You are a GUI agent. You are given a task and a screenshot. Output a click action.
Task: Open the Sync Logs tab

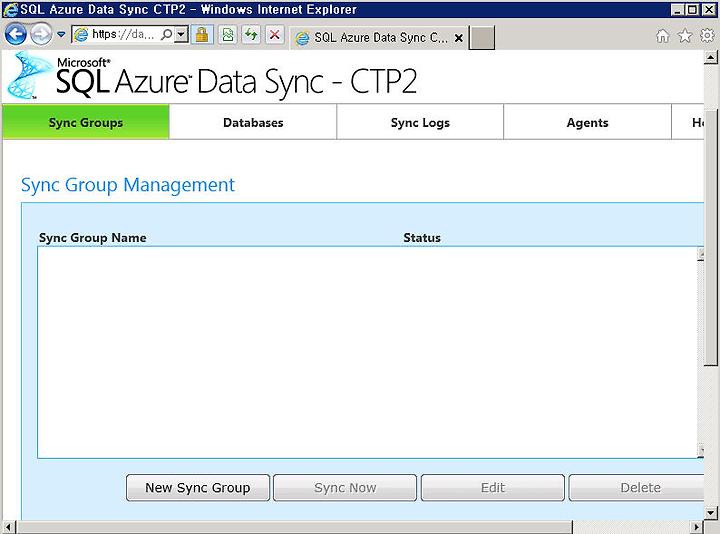pos(420,122)
